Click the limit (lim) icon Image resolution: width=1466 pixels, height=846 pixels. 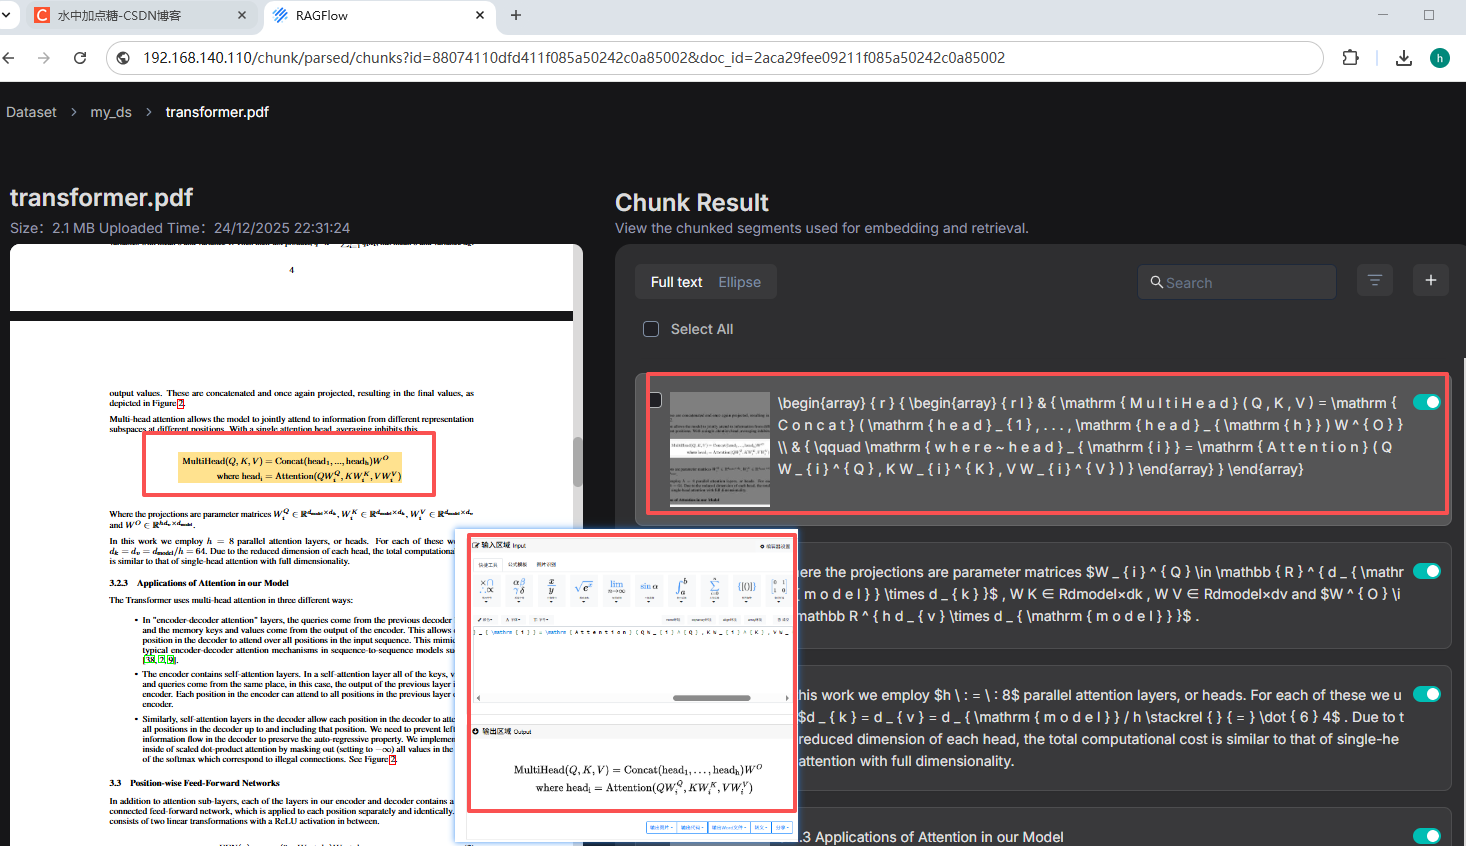click(x=616, y=591)
